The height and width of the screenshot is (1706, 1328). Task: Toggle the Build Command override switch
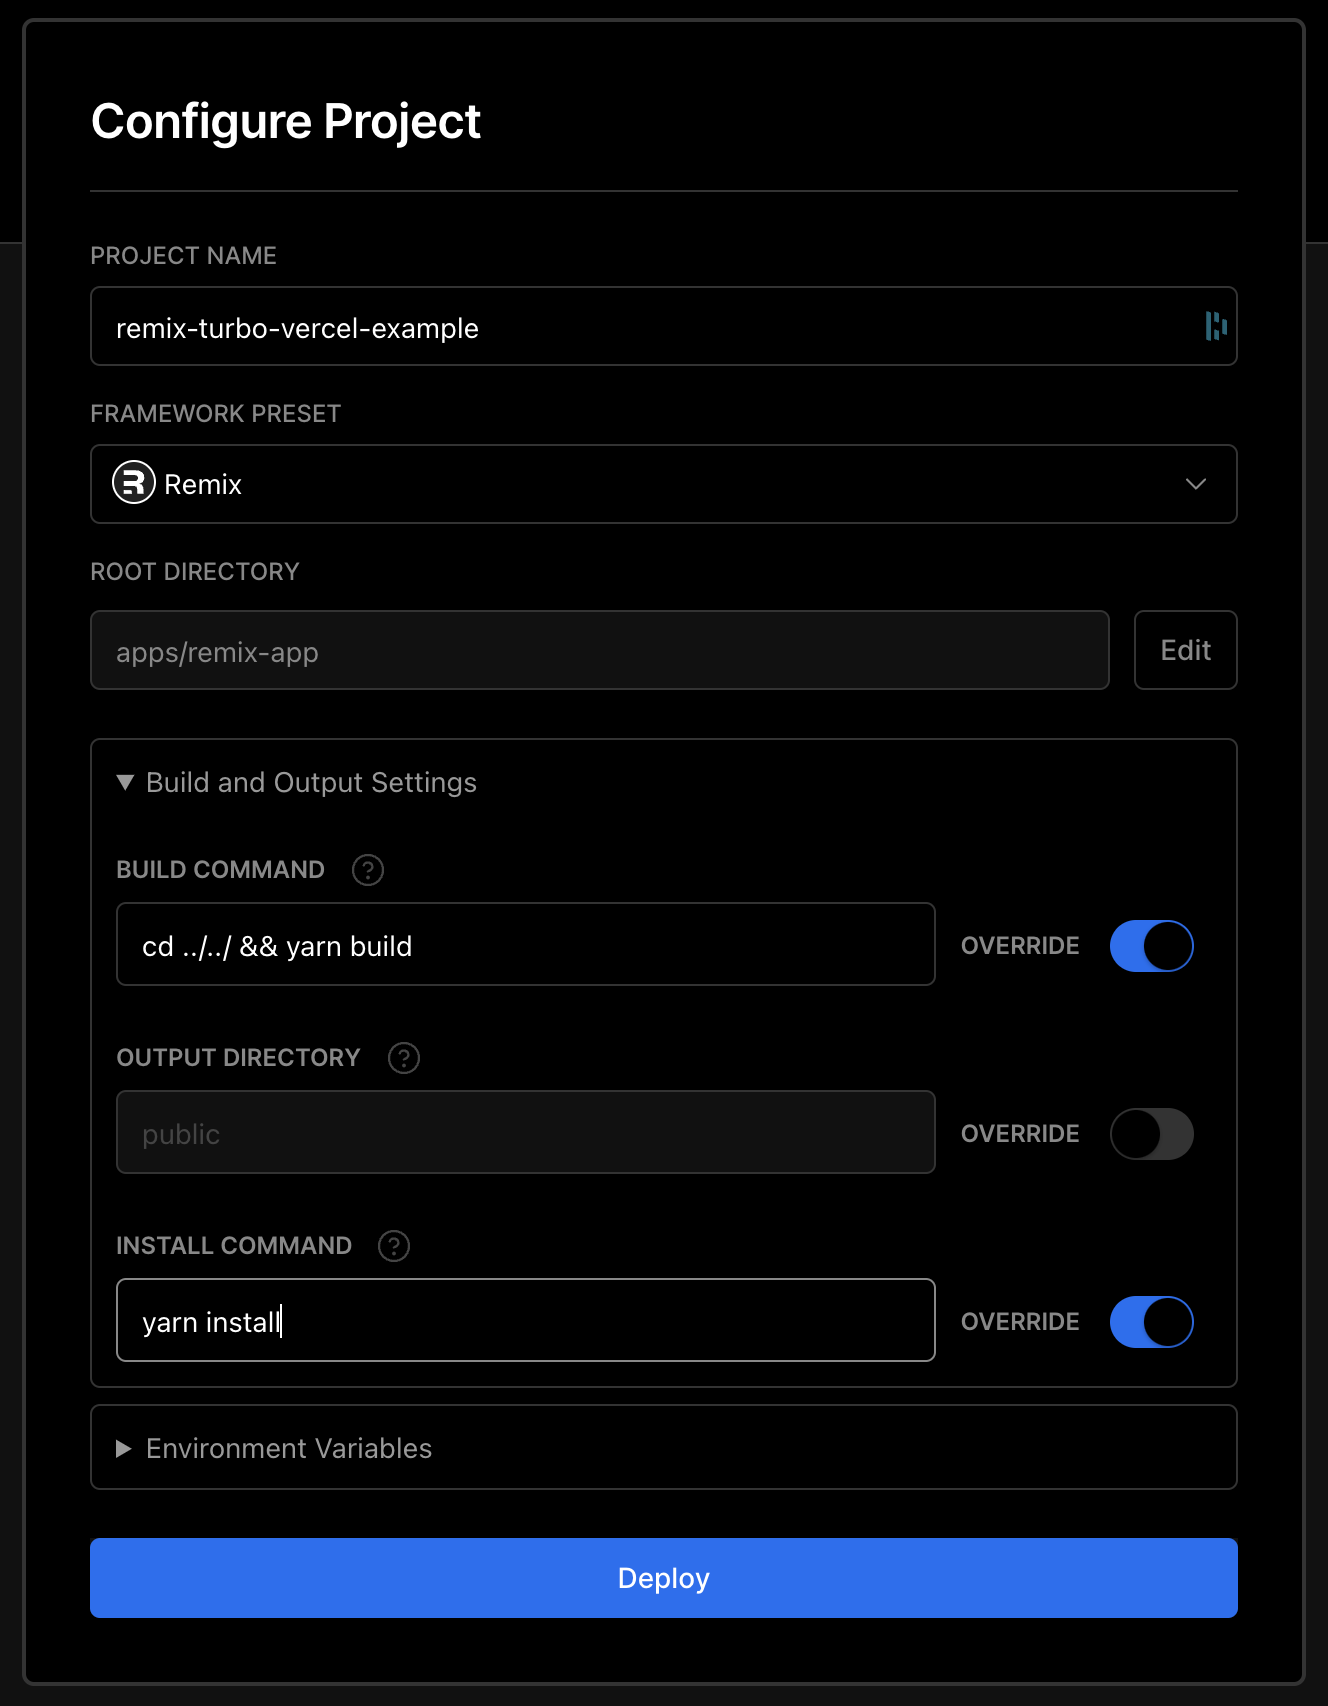1152,946
